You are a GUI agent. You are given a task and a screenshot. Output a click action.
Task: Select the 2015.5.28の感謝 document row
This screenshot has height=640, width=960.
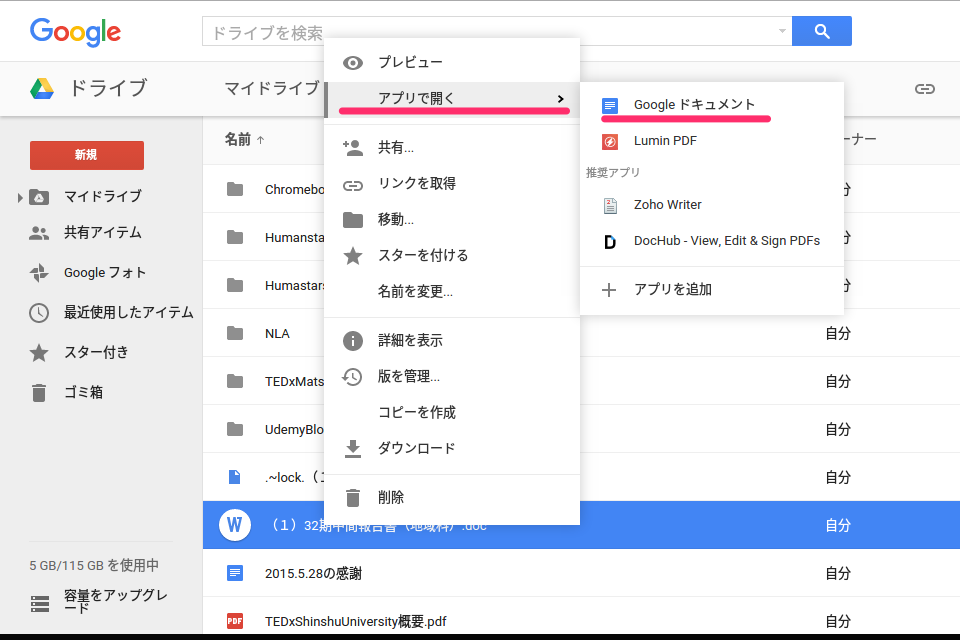pyautogui.click(x=581, y=573)
